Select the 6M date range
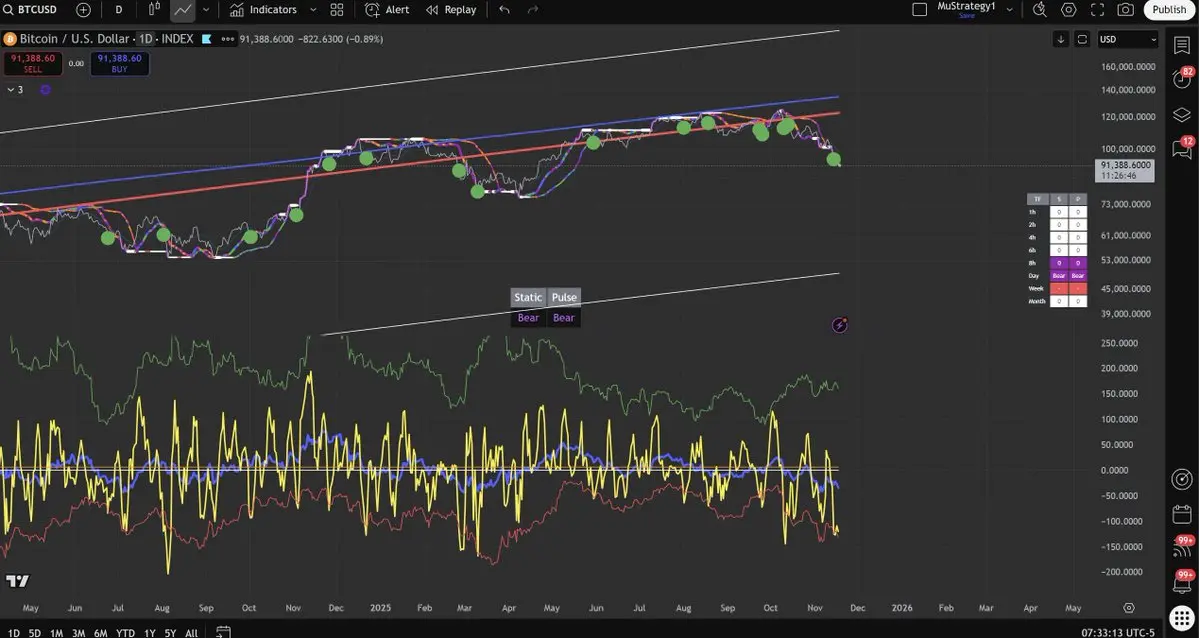Screen dimensions: 1199x638 100,633
